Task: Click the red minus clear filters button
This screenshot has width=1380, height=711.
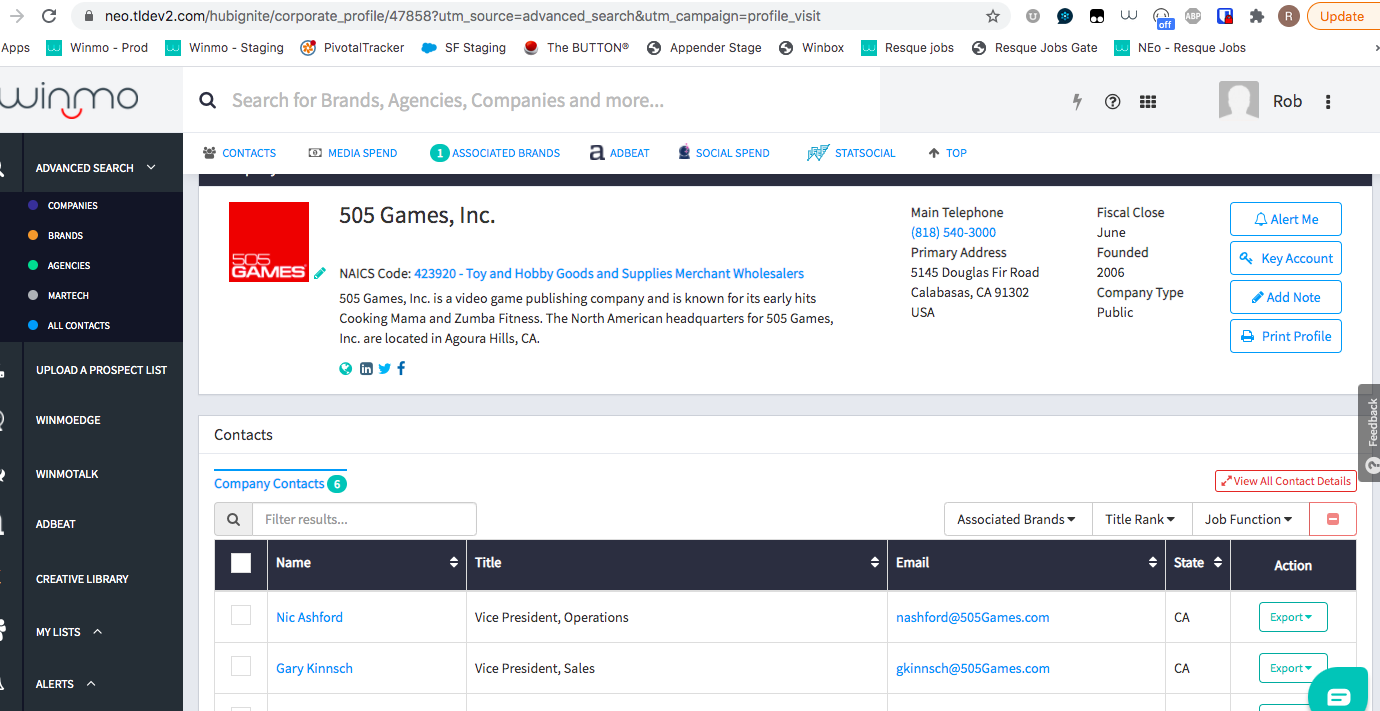Action: (x=1333, y=519)
